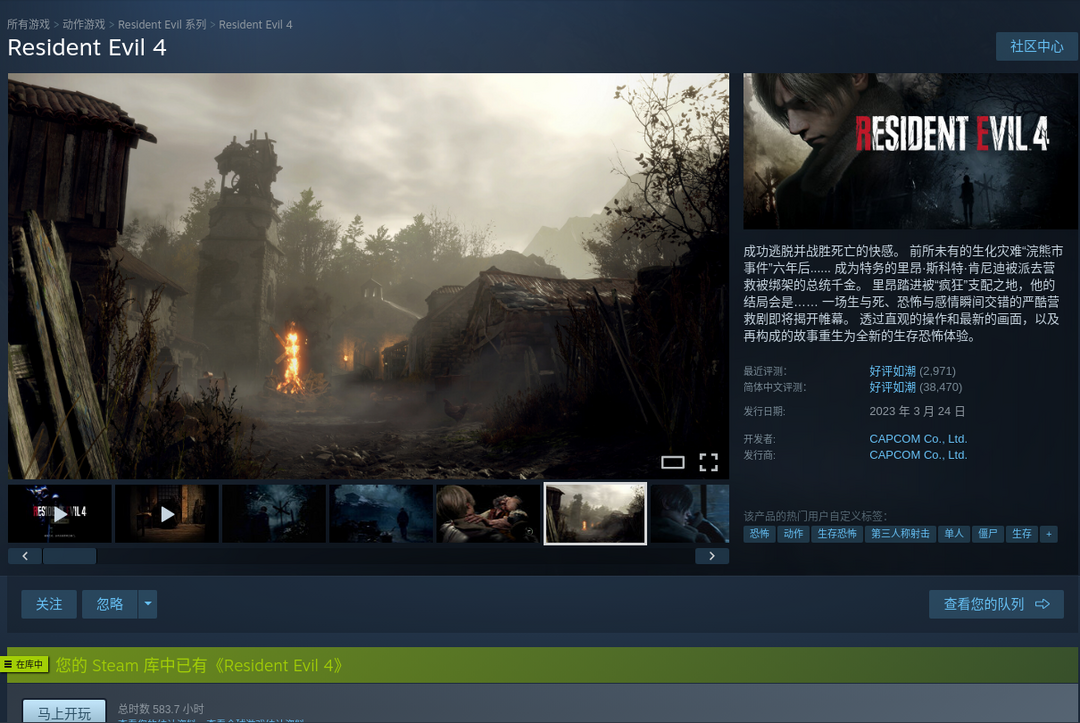Click the Resident Evil 4 page title
Image resolution: width=1080 pixels, height=723 pixels.
click(x=87, y=48)
